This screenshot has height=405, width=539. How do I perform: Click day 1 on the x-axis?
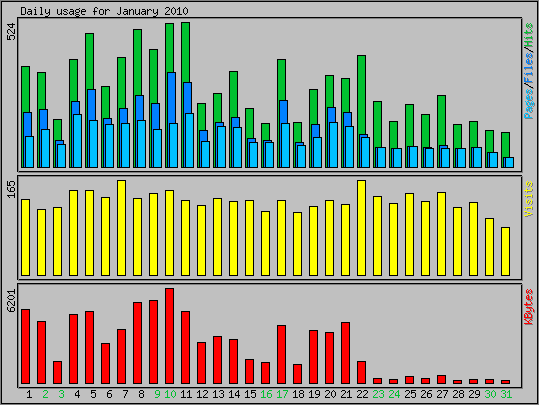[29, 394]
